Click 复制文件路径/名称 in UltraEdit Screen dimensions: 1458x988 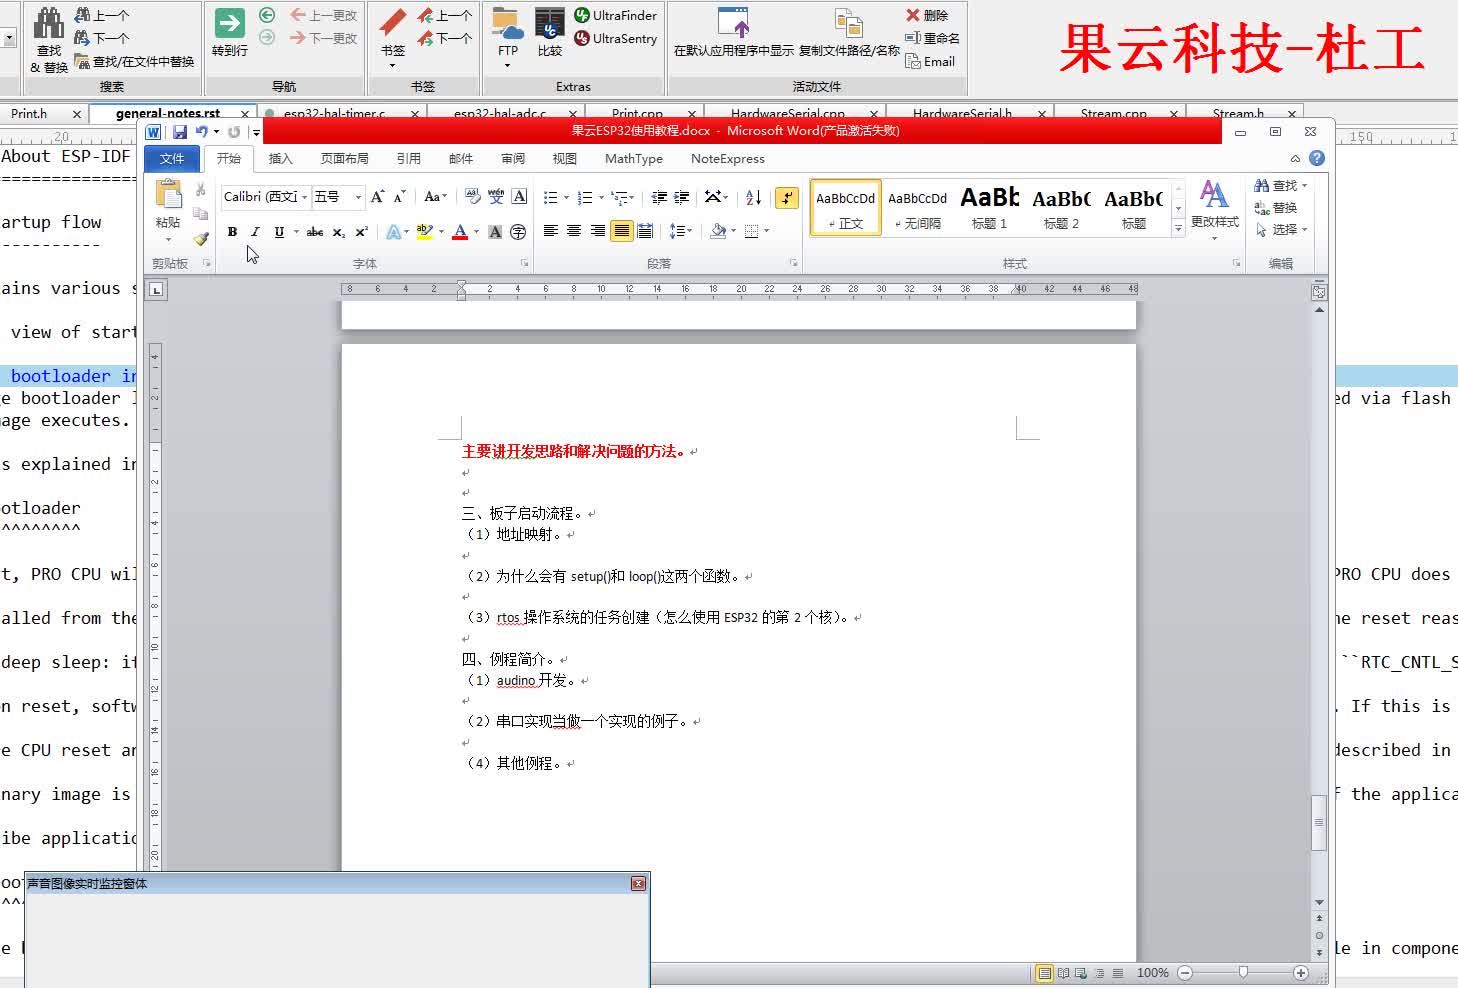[849, 32]
